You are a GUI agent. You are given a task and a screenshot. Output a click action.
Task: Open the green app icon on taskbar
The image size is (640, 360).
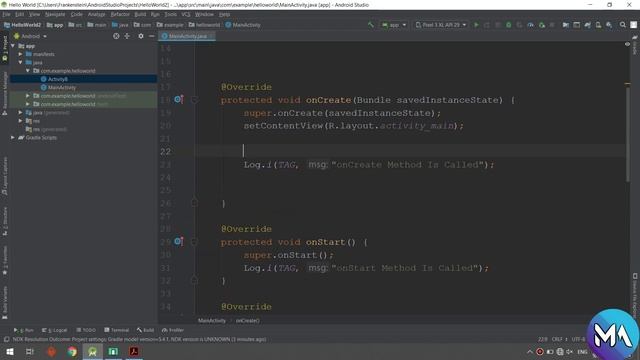coord(113,351)
